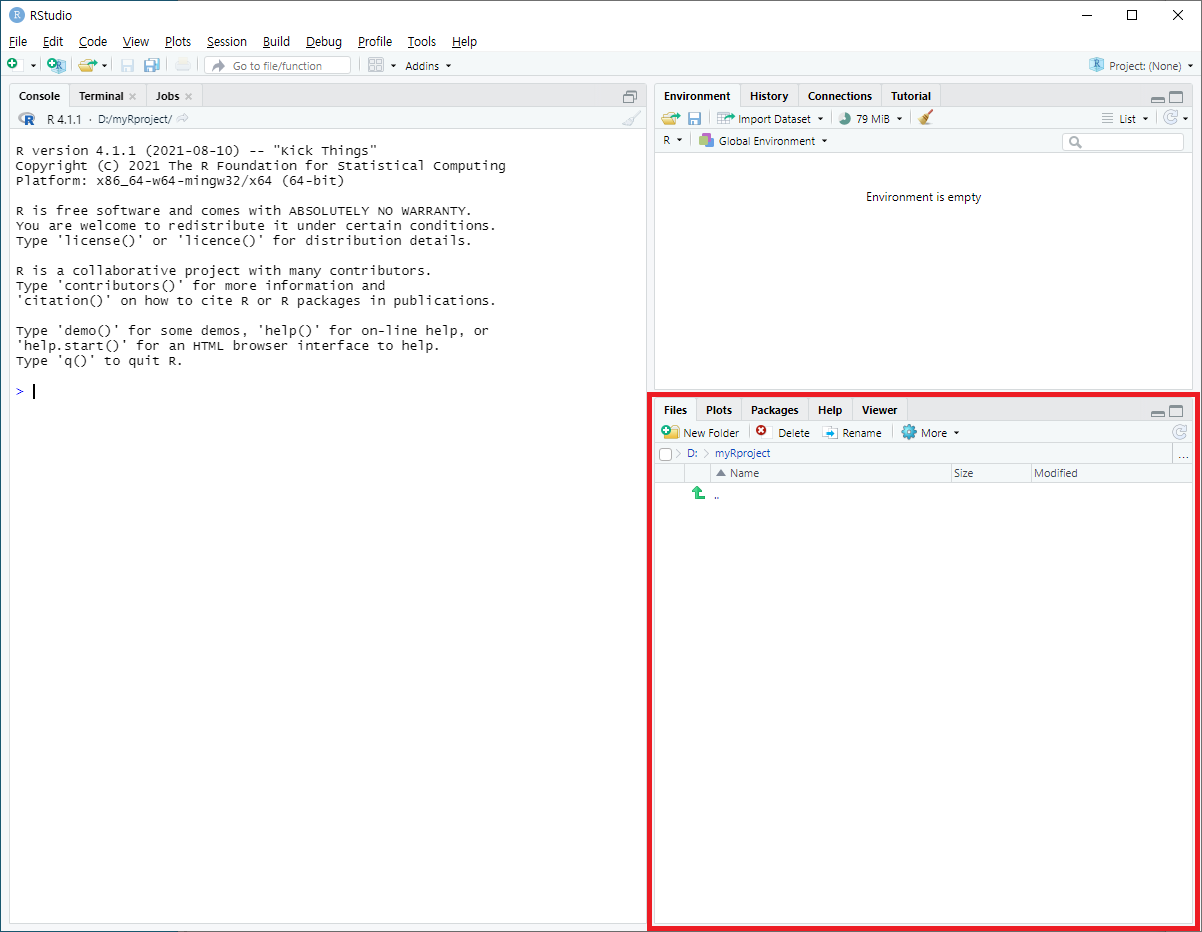Click the R logo icon in the Console header
Viewport: 1202px width, 932px height.
pyautogui.click(x=27, y=119)
